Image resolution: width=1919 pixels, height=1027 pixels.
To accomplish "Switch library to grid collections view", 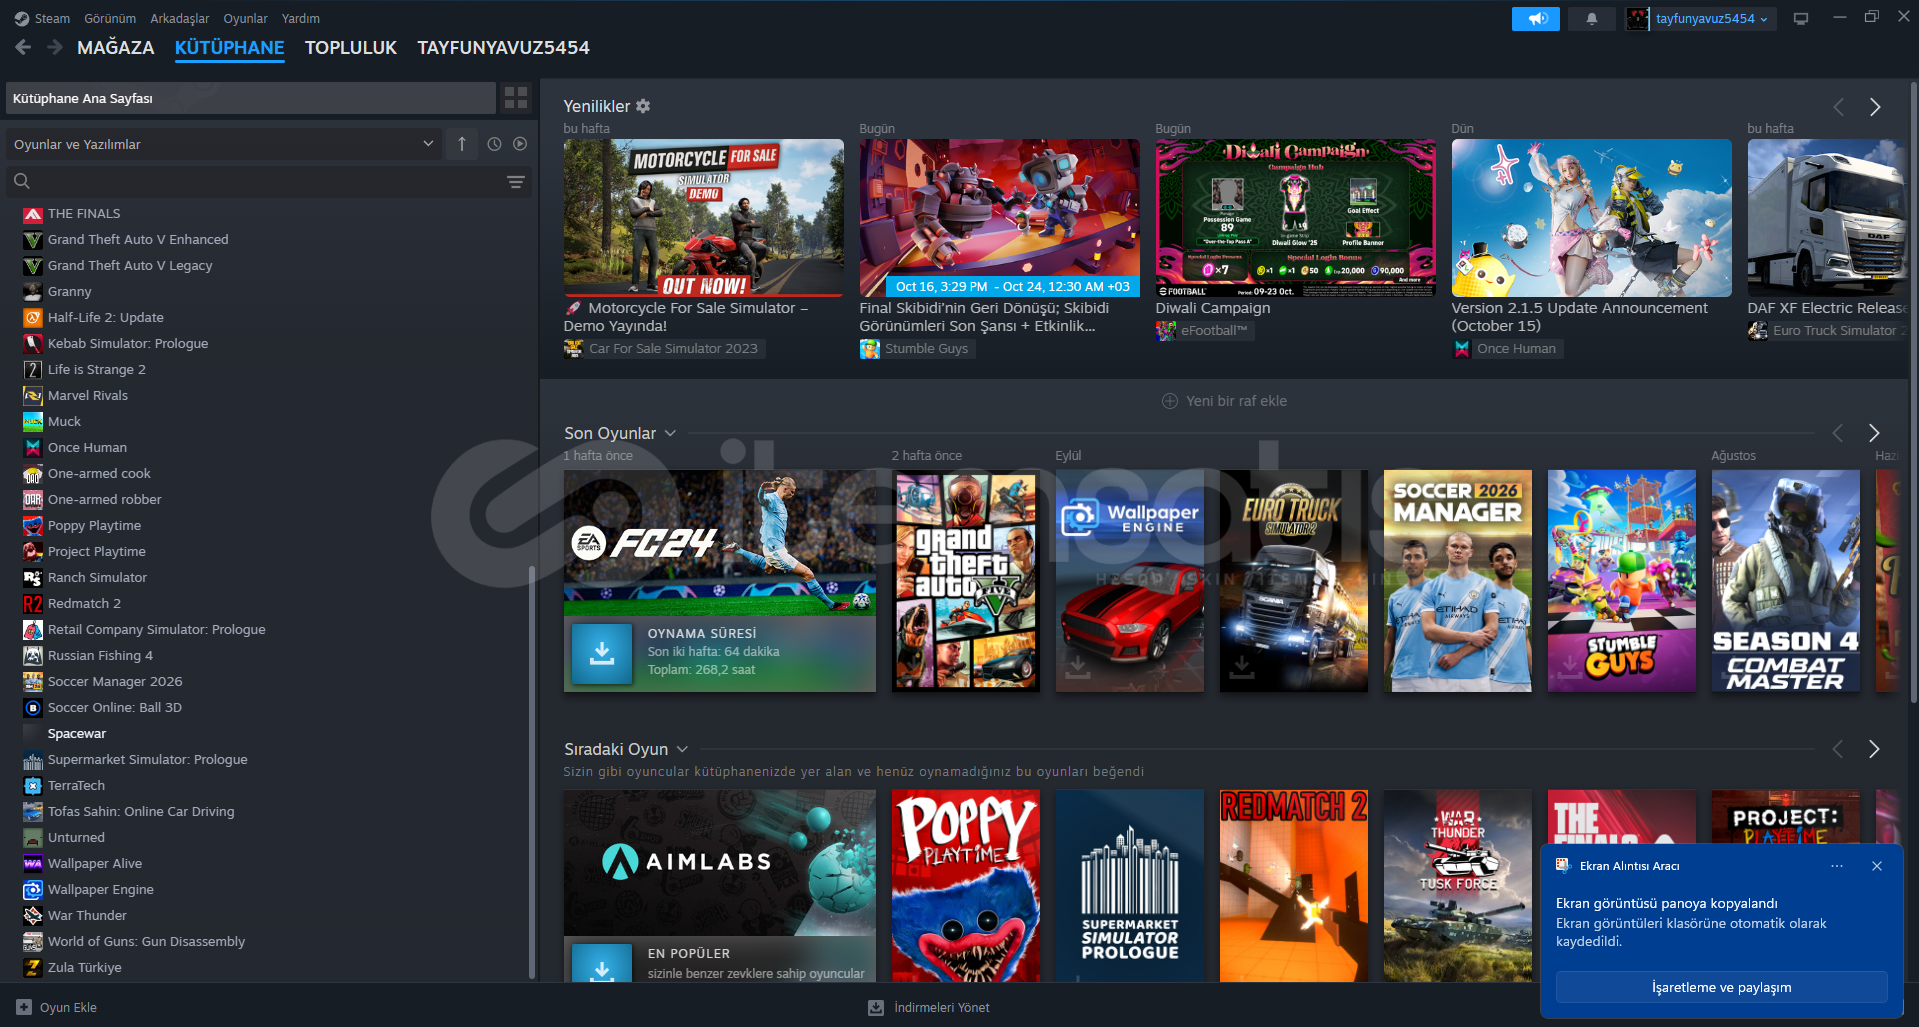I will point(516,98).
